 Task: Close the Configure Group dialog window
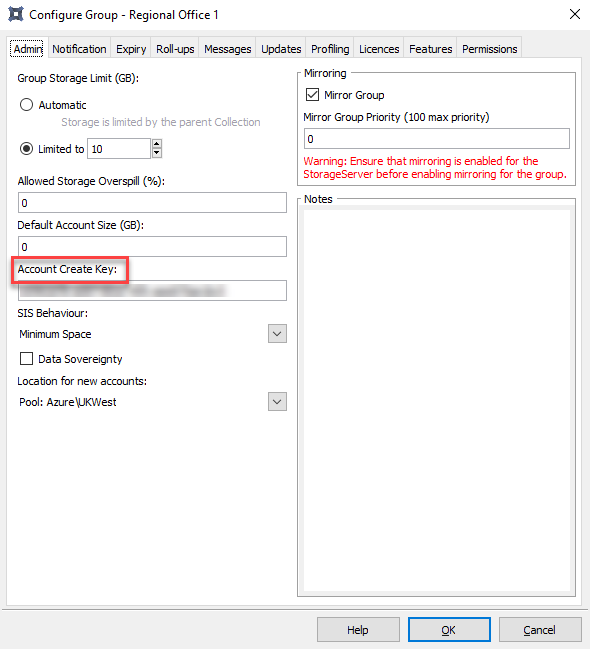[x=575, y=14]
